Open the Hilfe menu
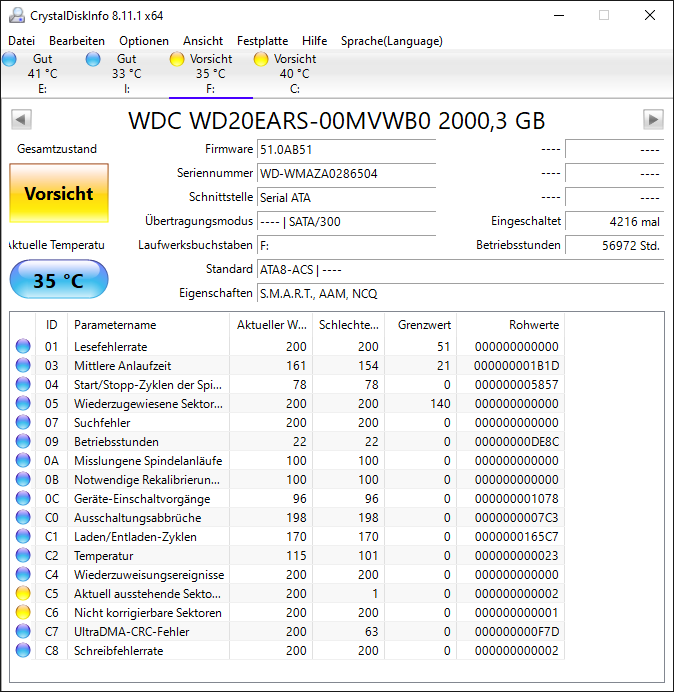Screen dimensions: 674x692 click(314, 41)
